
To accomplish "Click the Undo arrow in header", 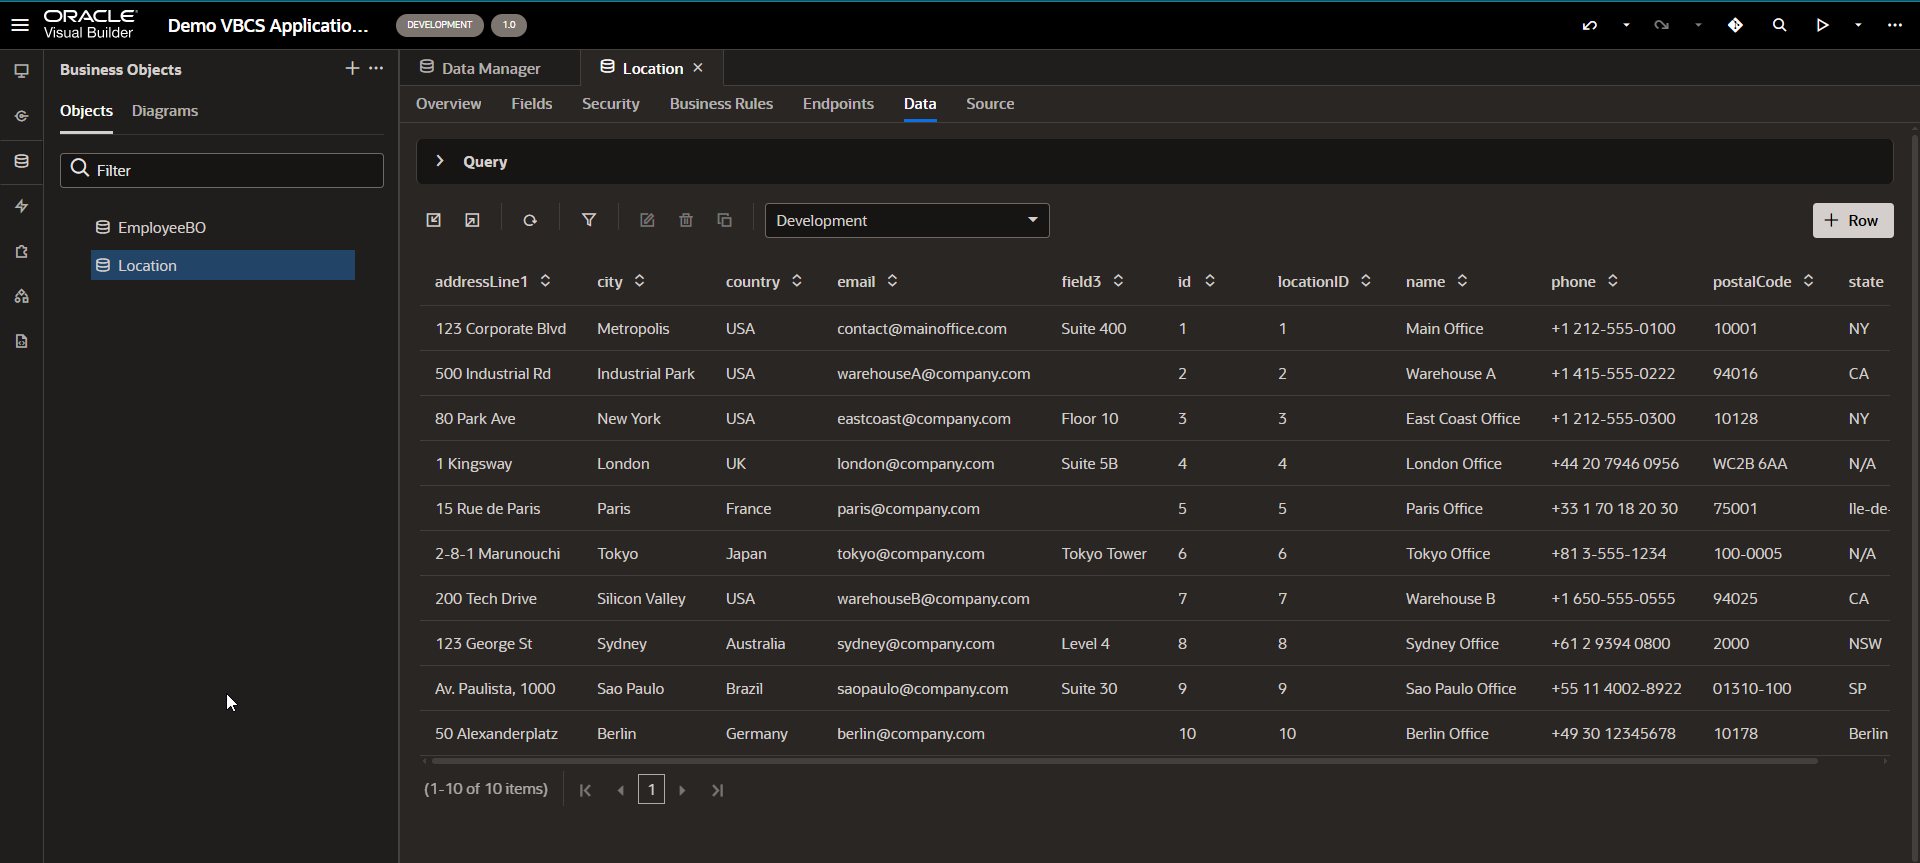I will coord(1590,25).
